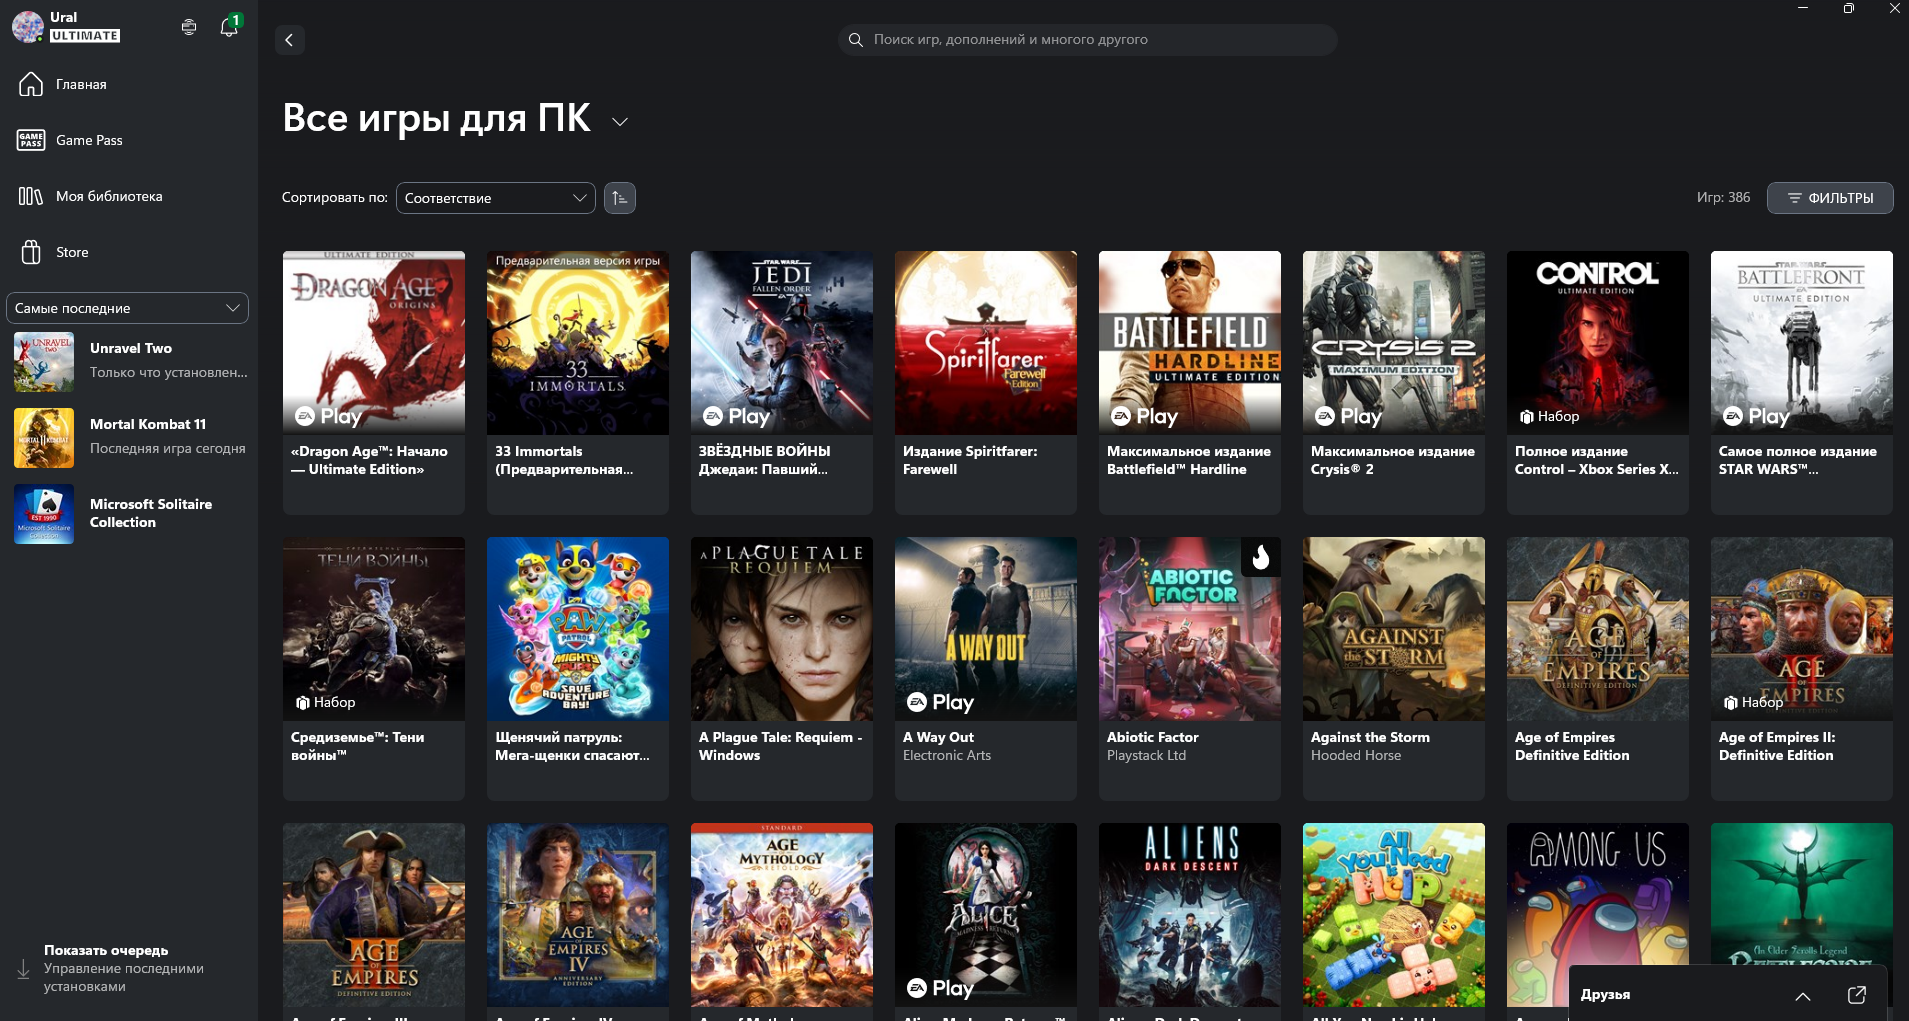
Task: Click EA Play badge on Battlefield Hardline
Action: point(1144,416)
